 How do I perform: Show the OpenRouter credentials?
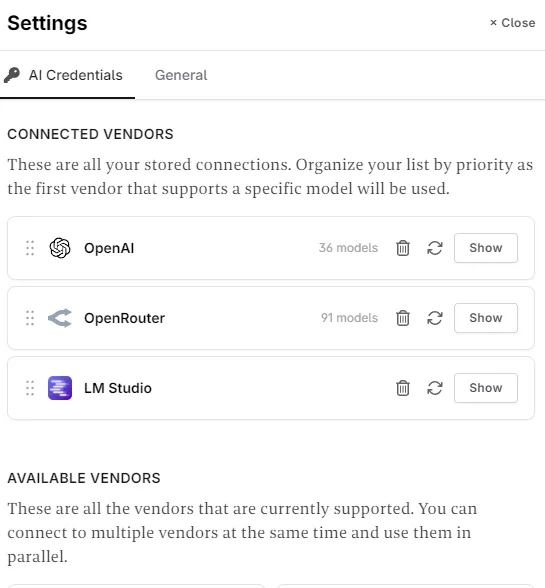tap(486, 318)
